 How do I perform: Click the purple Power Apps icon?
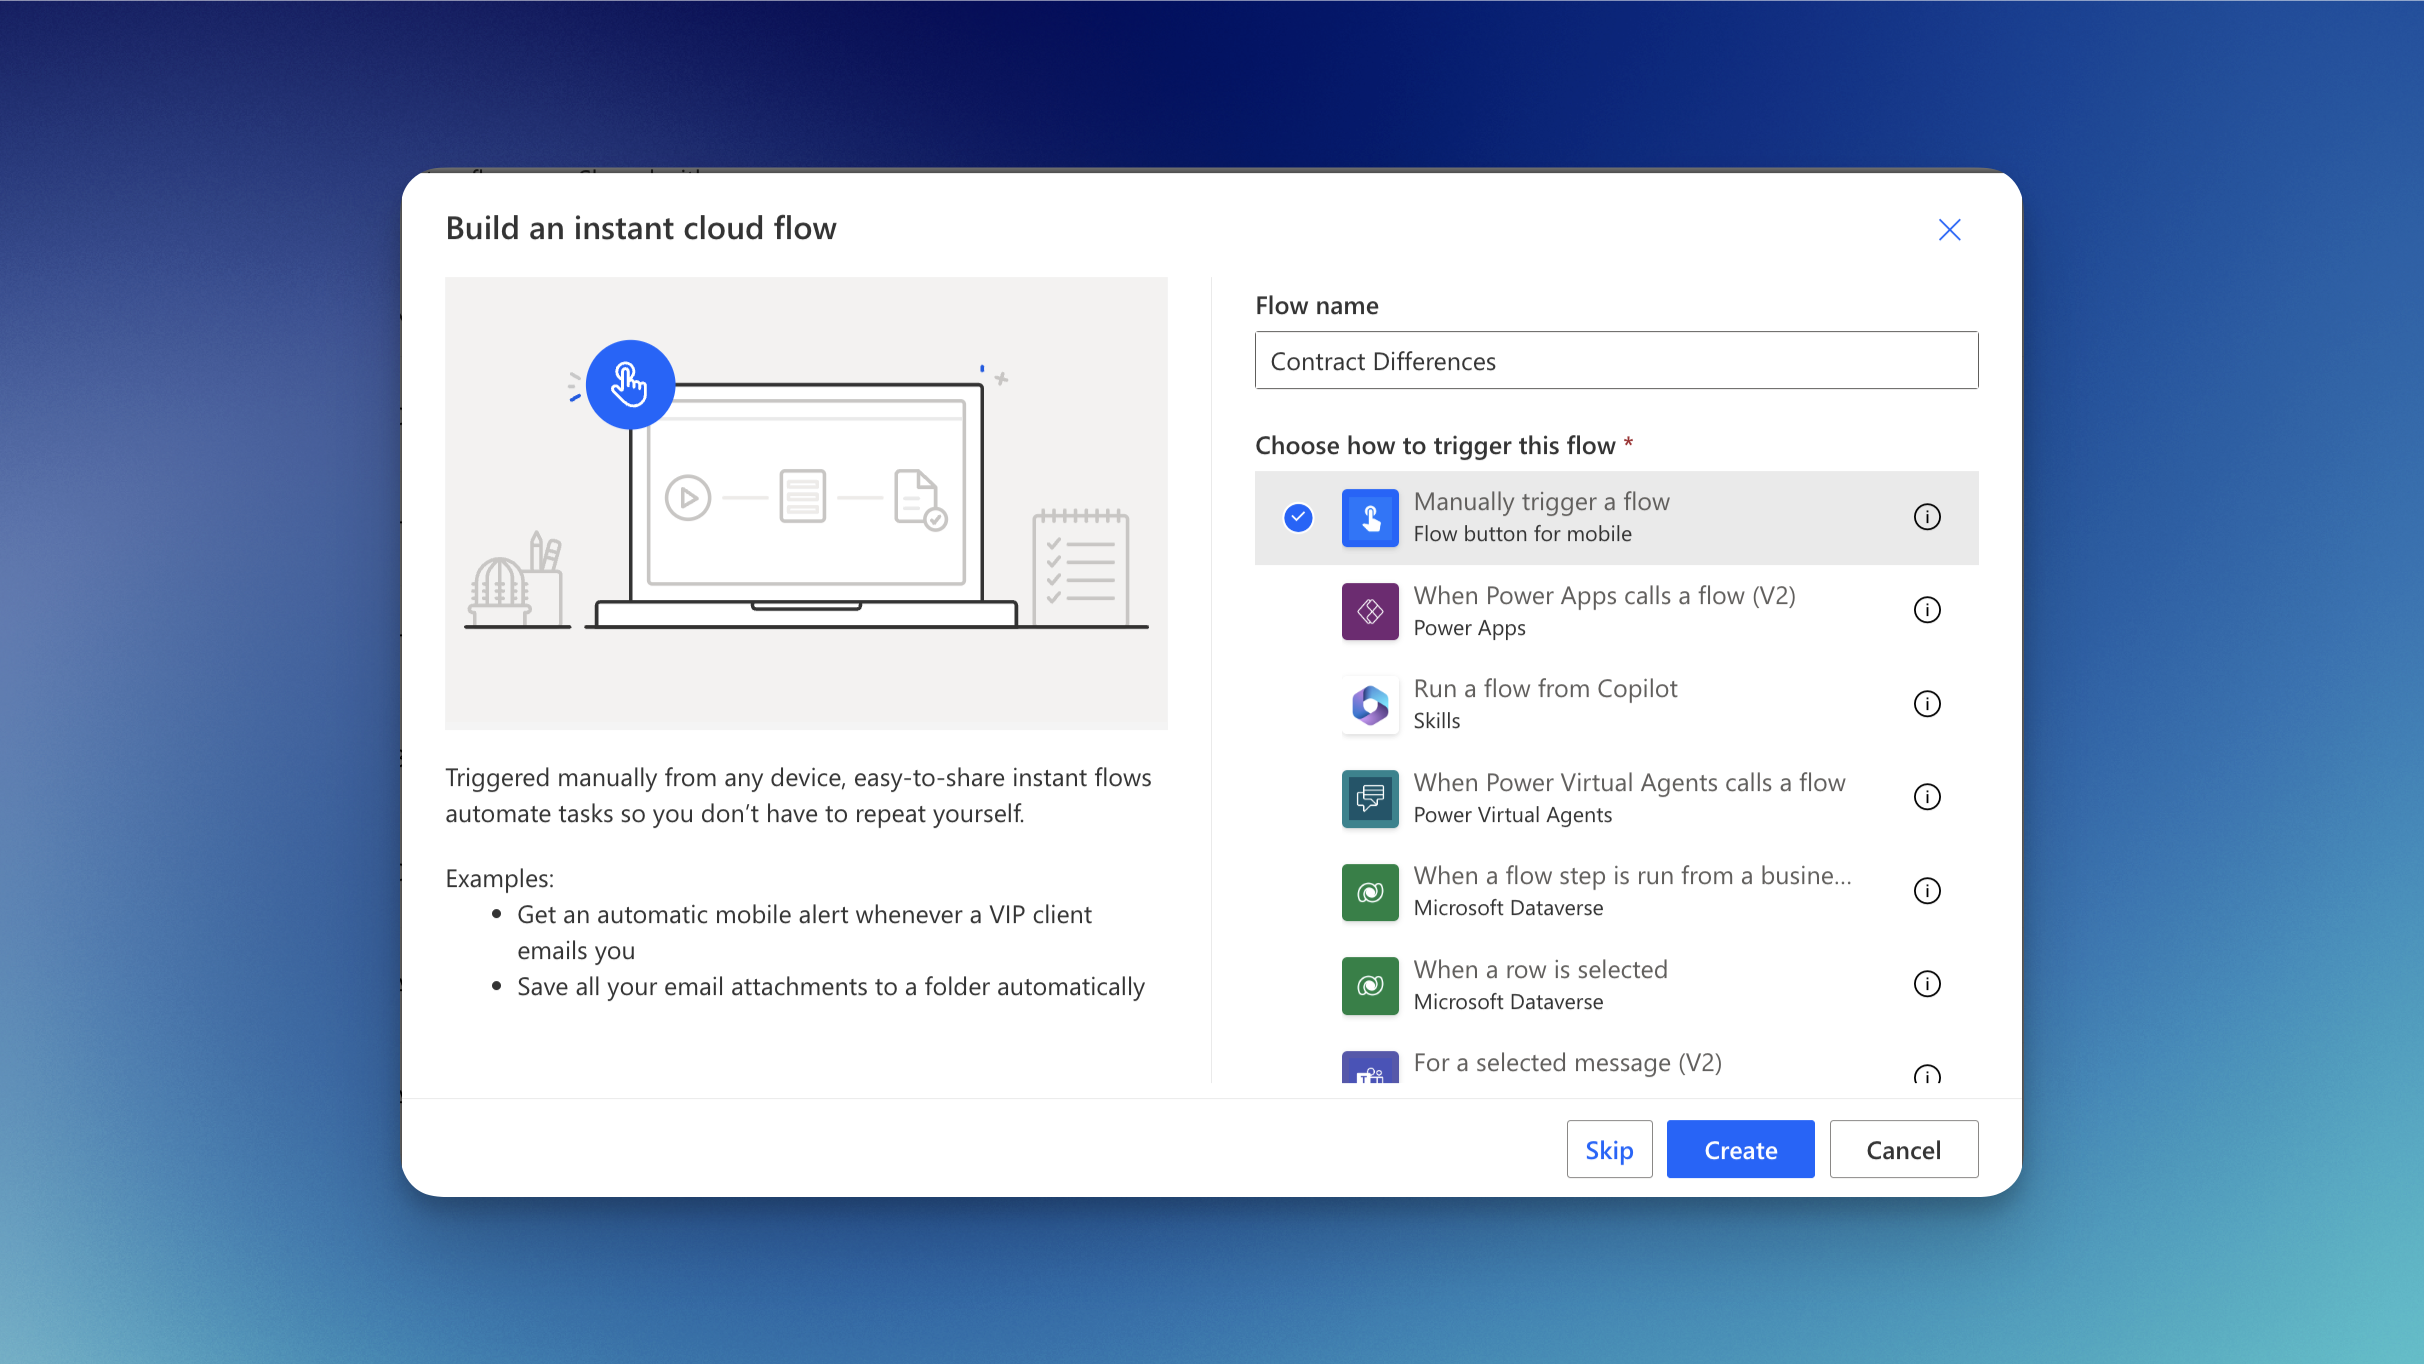pos(1370,611)
